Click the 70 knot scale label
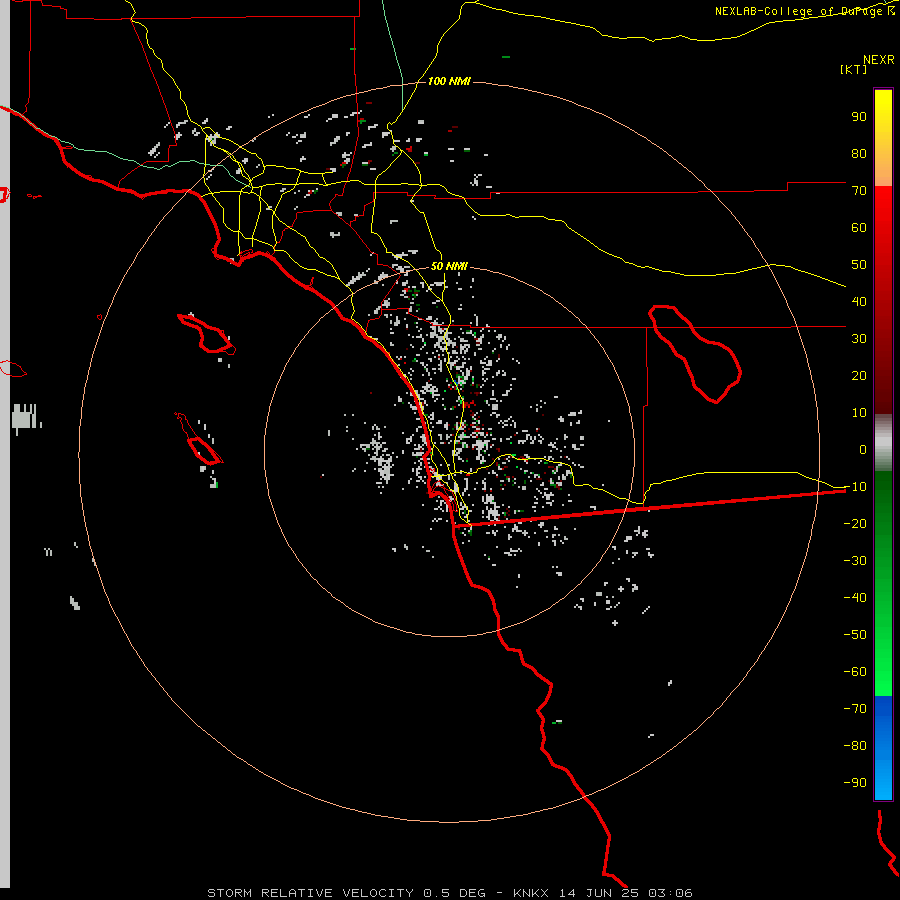Image resolution: width=900 pixels, height=900 pixels. (x=859, y=191)
